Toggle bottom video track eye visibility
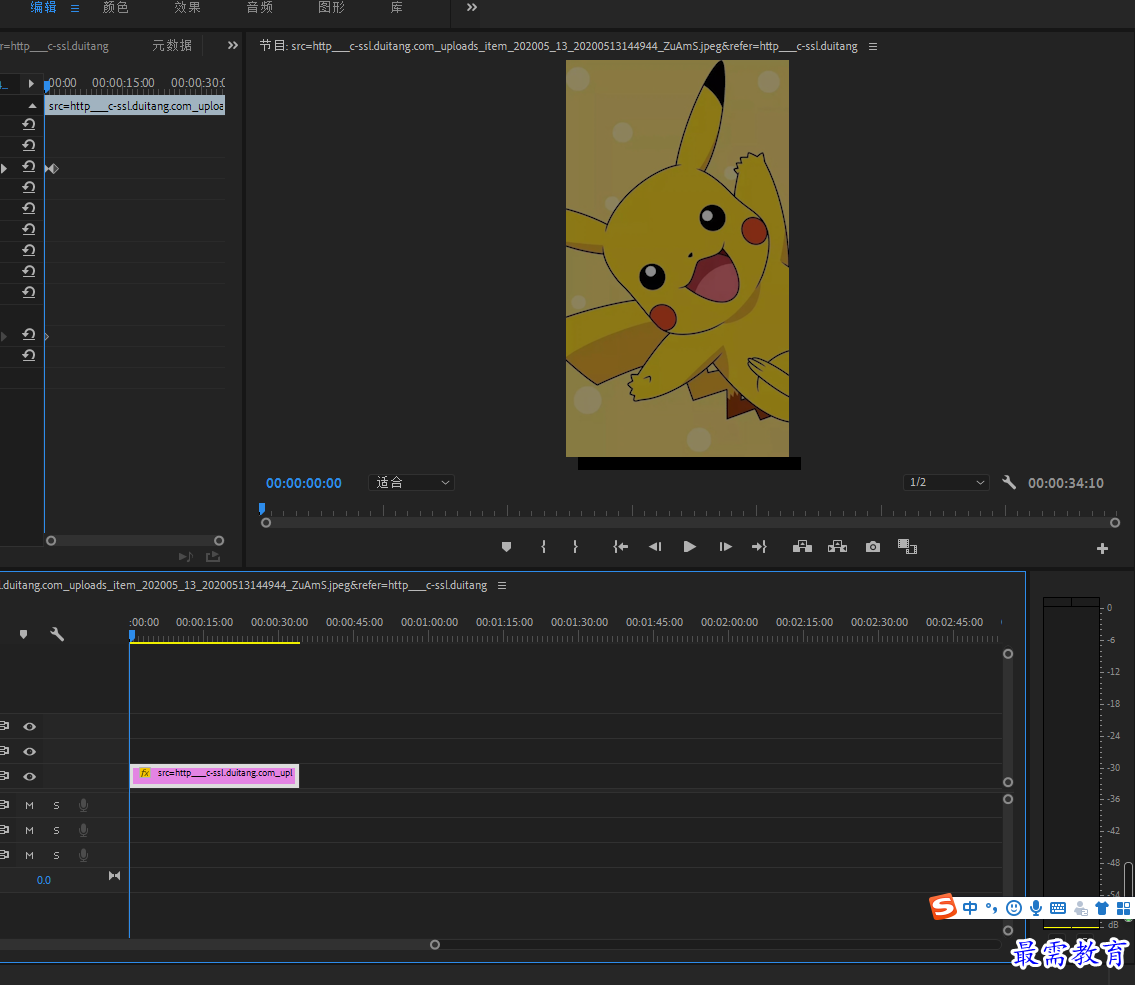 point(30,777)
